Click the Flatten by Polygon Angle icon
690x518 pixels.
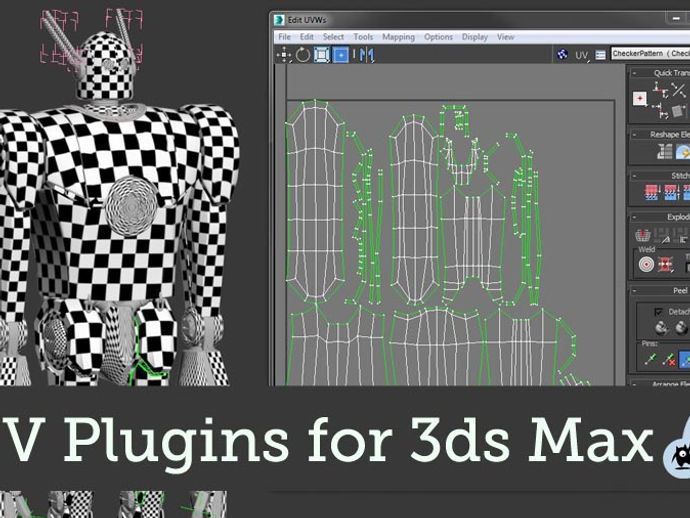pos(661,235)
